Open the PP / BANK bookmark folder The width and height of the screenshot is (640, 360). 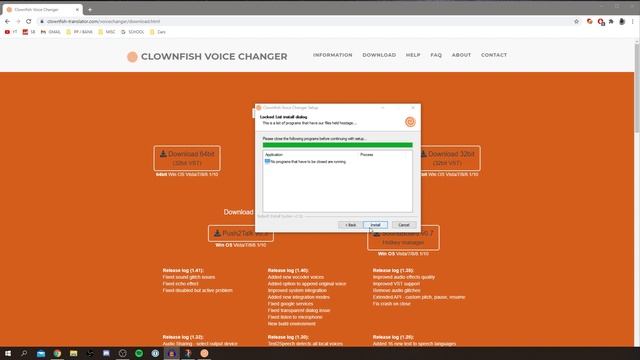[79, 32]
